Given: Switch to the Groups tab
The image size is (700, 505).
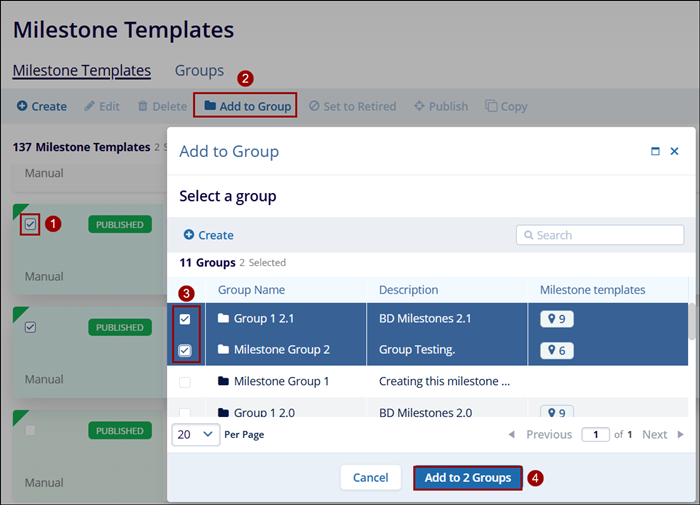Looking at the screenshot, I should click(x=199, y=71).
